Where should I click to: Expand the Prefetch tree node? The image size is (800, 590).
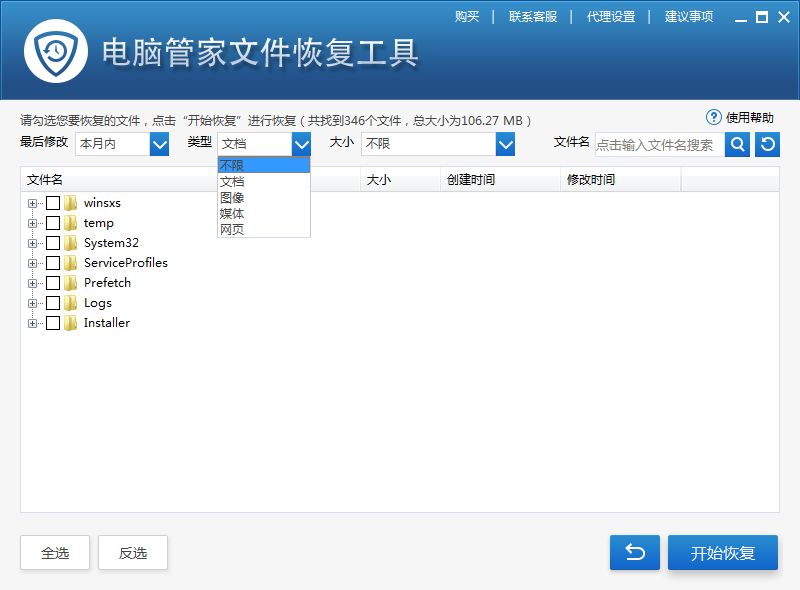[x=32, y=283]
